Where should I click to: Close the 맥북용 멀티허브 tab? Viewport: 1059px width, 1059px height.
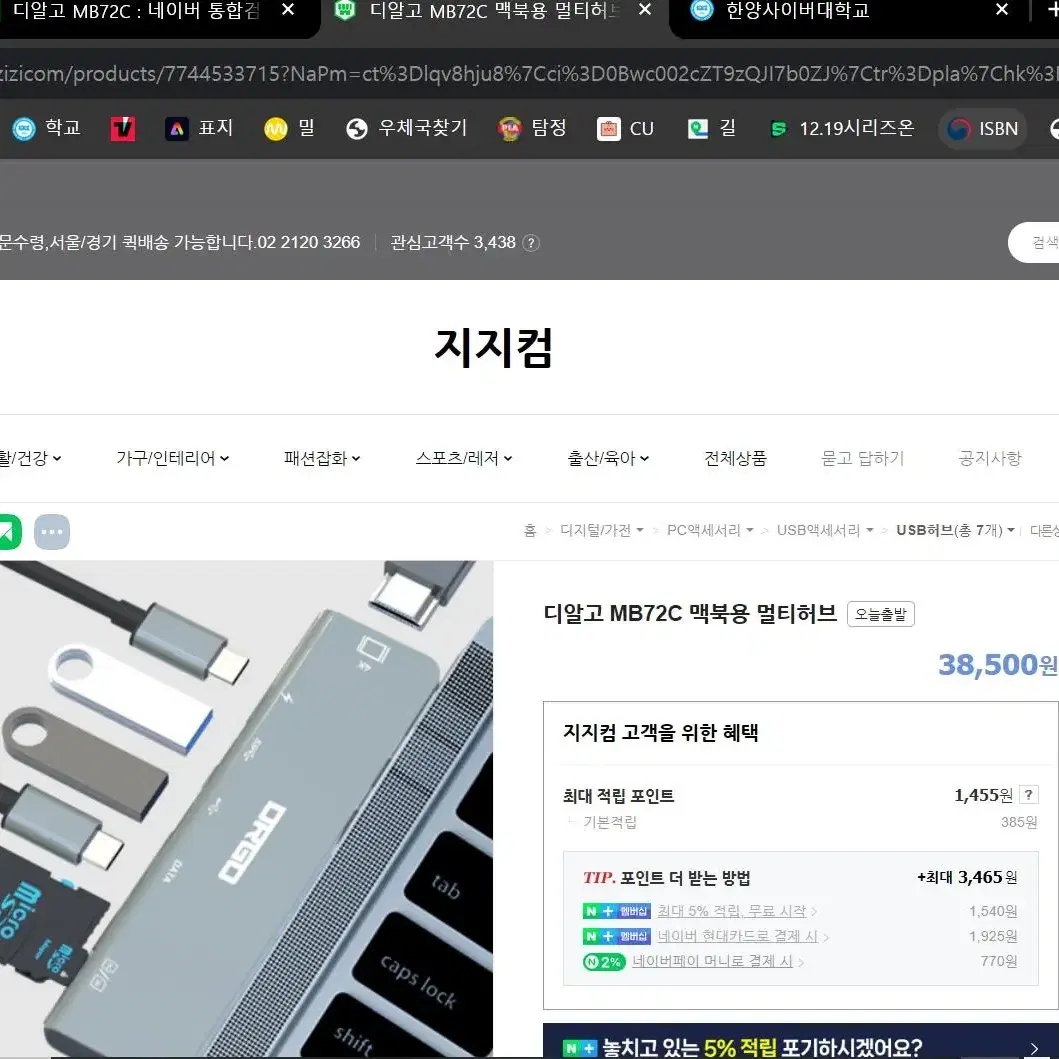pyautogui.click(x=645, y=9)
